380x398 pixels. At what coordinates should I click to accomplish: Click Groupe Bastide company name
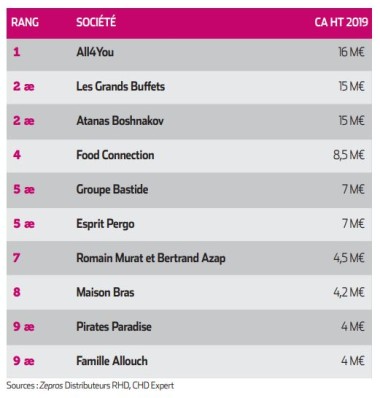112,189
